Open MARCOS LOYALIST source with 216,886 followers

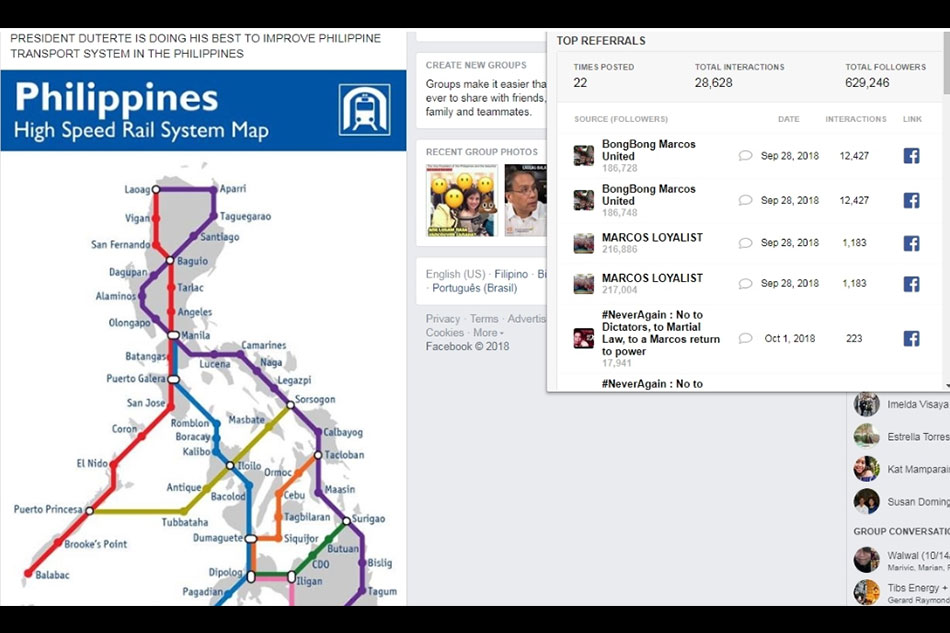(653, 237)
